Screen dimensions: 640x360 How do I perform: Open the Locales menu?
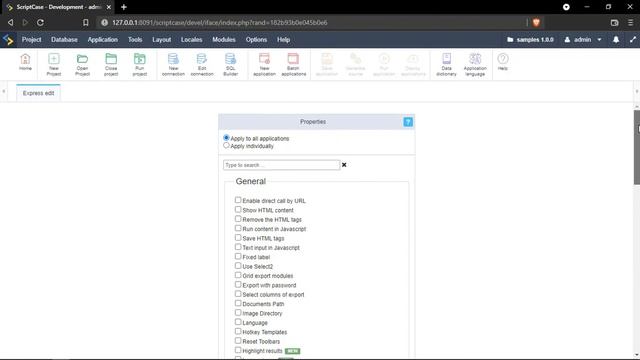click(x=191, y=40)
